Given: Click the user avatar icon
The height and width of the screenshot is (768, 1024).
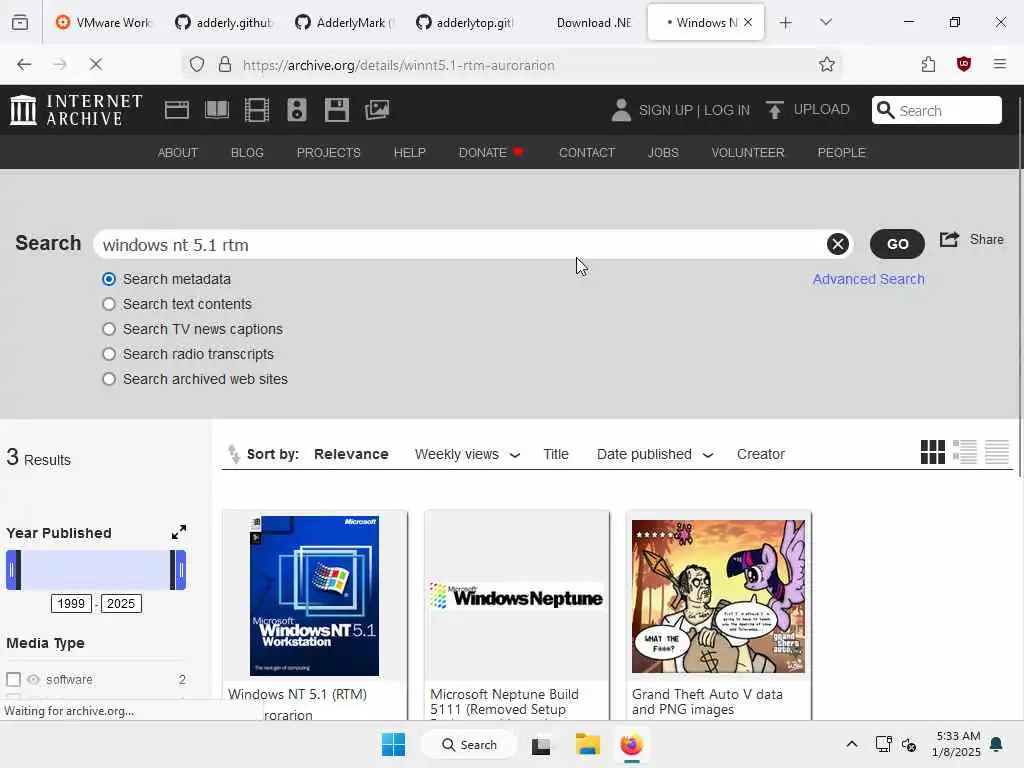Looking at the screenshot, I should click(621, 110).
